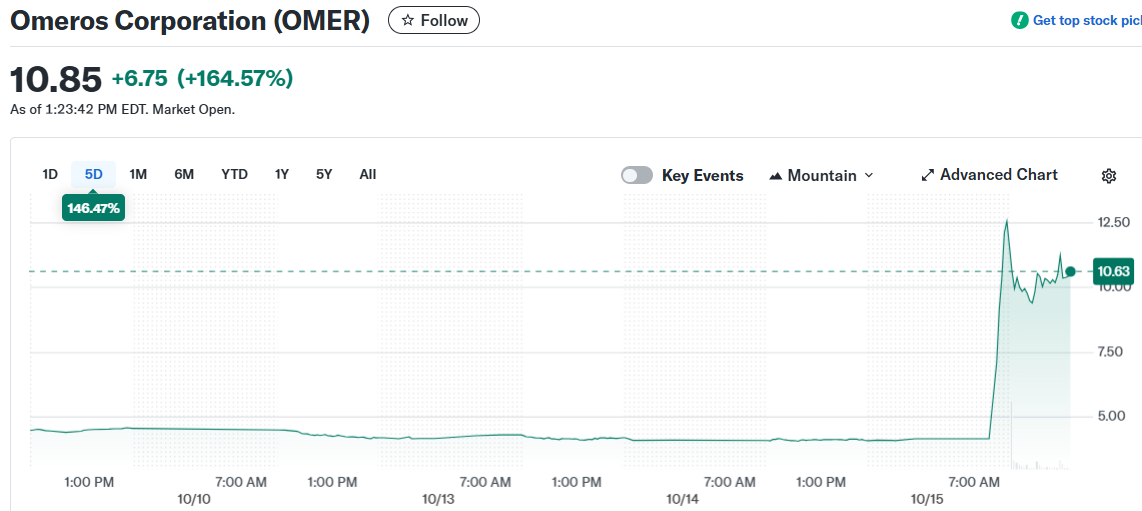The image size is (1142, 511).
Task: Select the 1Y time range
Action: (282, 174)
